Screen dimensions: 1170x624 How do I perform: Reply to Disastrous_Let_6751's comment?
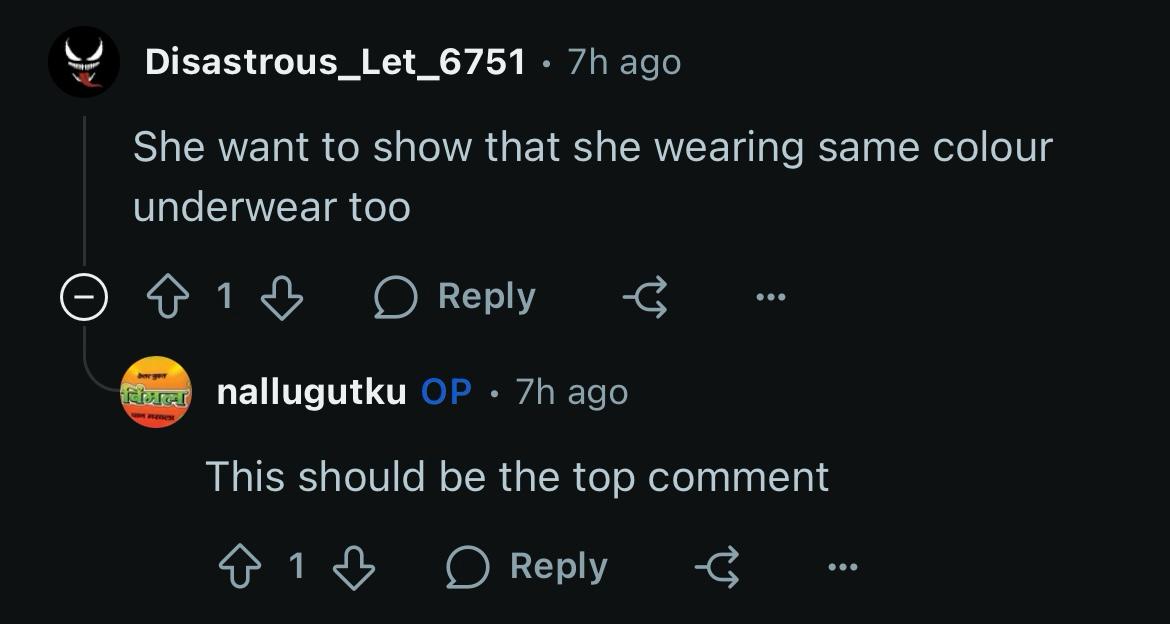coord(454,297)
